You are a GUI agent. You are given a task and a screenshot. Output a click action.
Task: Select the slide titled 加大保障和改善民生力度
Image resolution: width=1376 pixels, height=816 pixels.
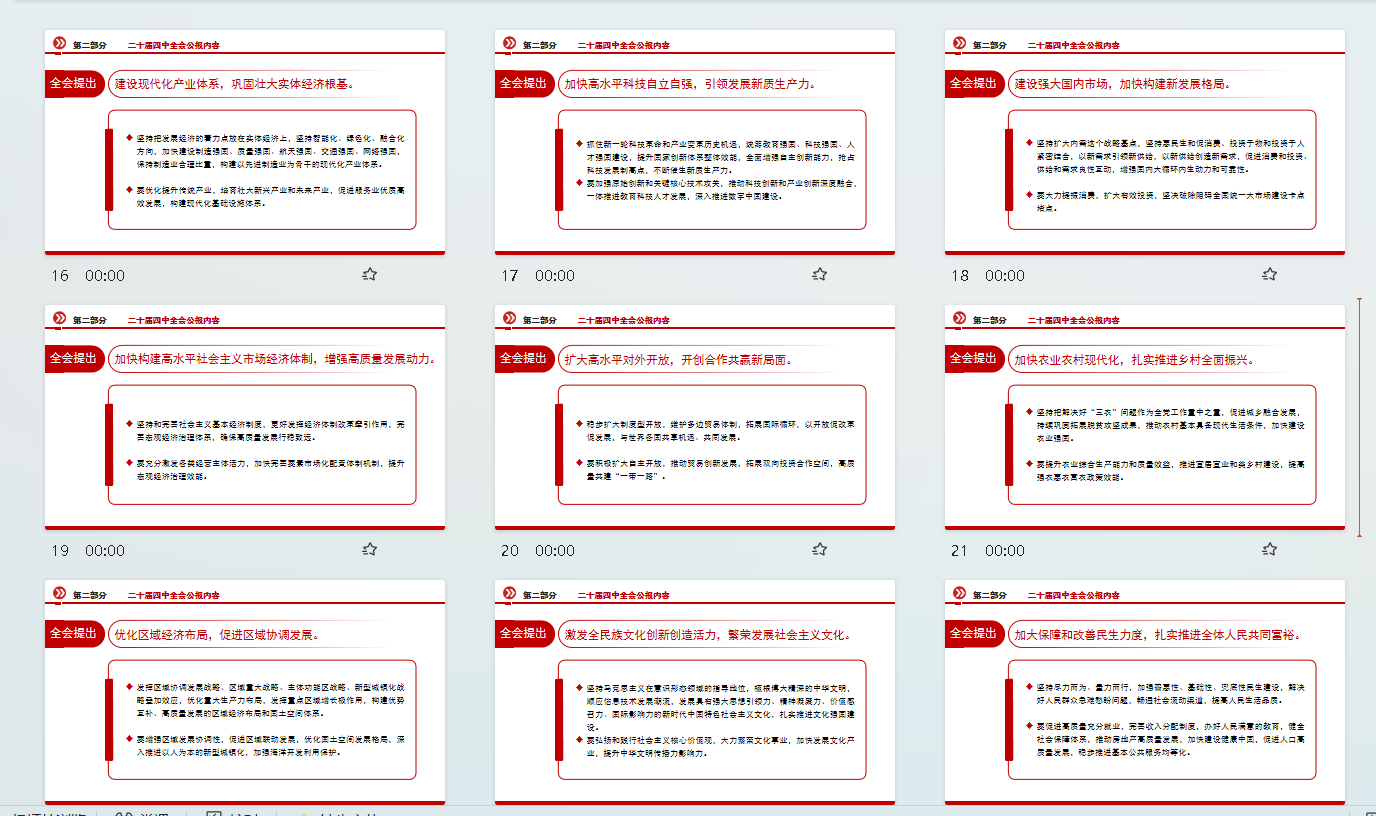pyautogui.click(x=1145, y=692)
